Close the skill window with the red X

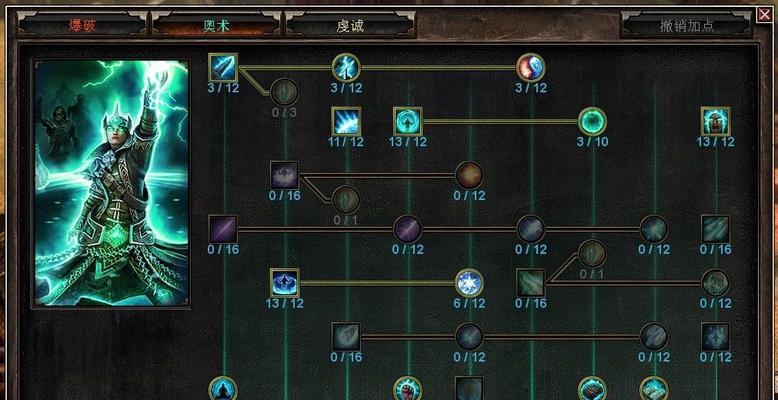[x=765, y=15]
